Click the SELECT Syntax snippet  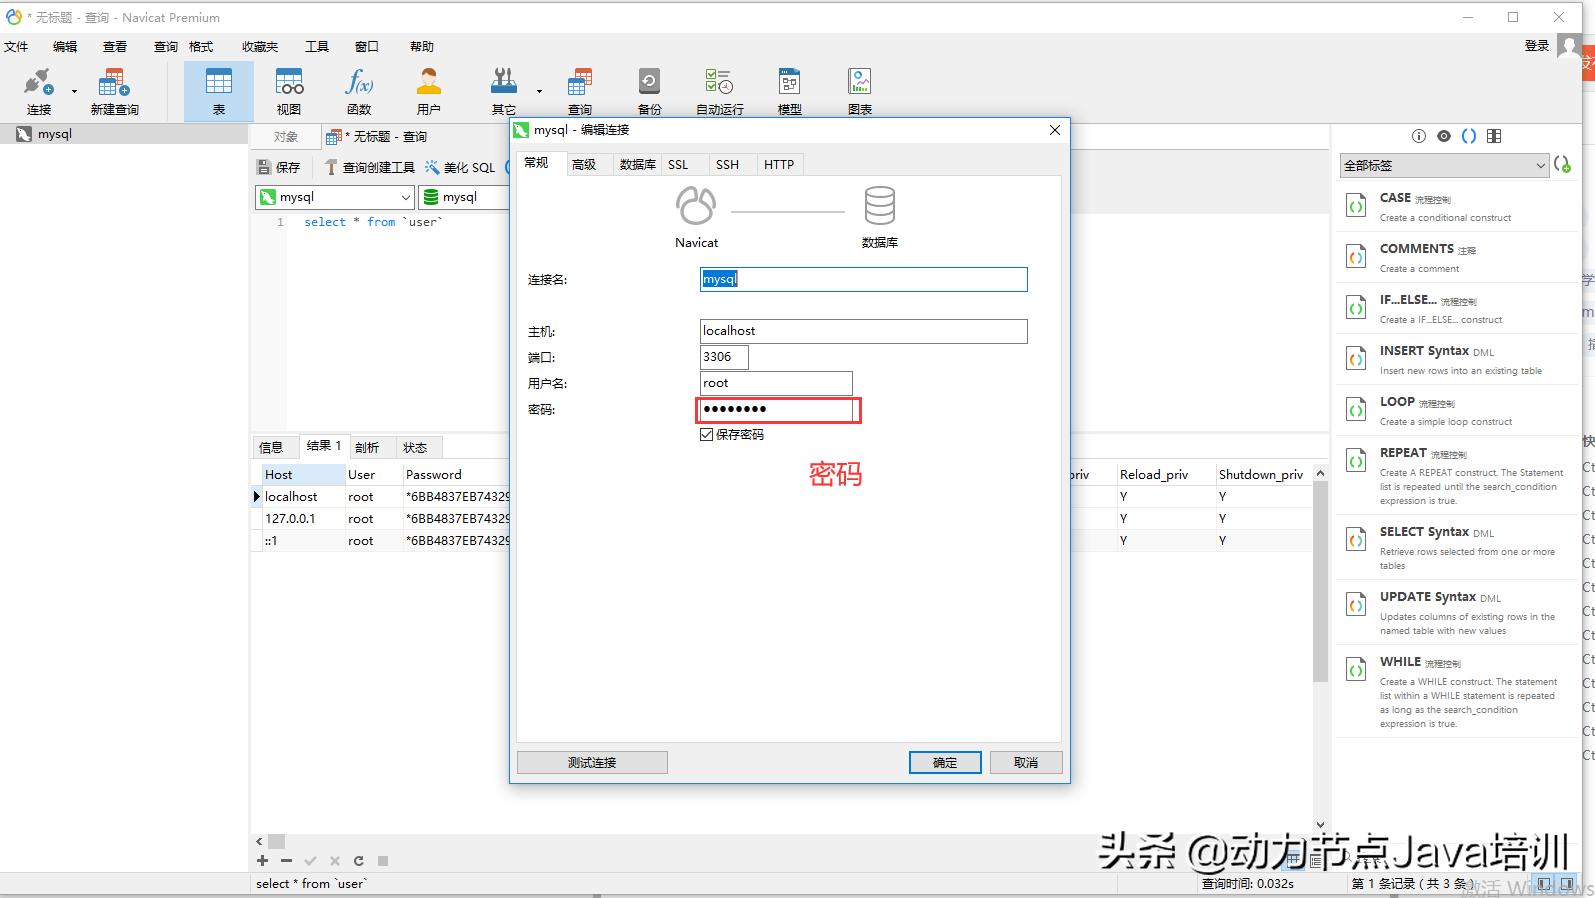(x=1456, y=547)
